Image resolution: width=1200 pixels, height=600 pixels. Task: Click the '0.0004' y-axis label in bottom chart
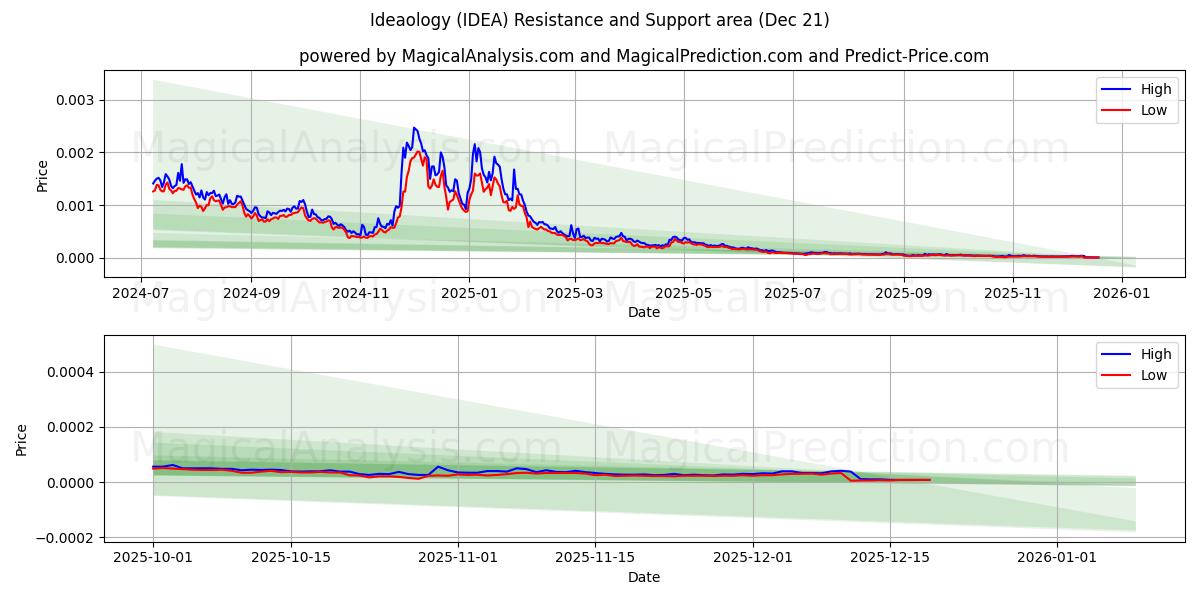point(70,372)
